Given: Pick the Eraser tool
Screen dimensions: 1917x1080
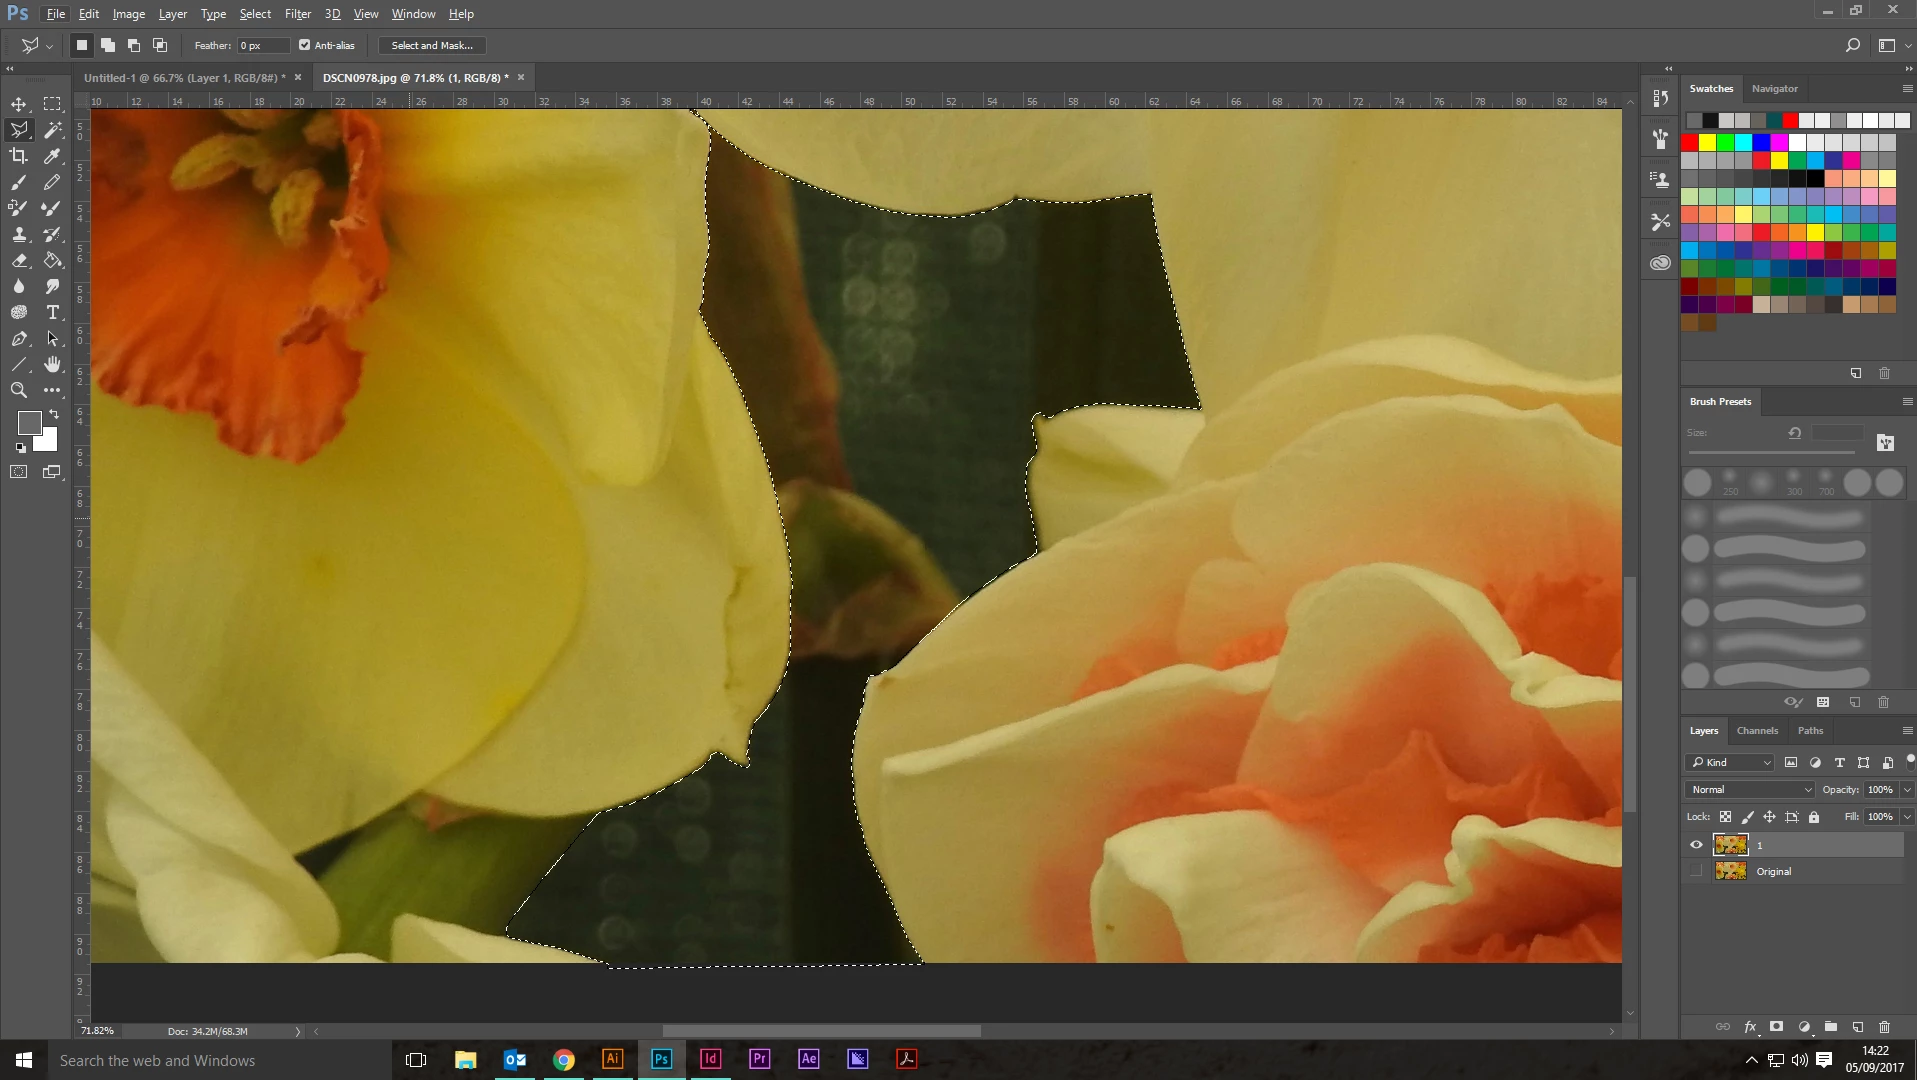Looking at the screenshot, I should [19, 260].
